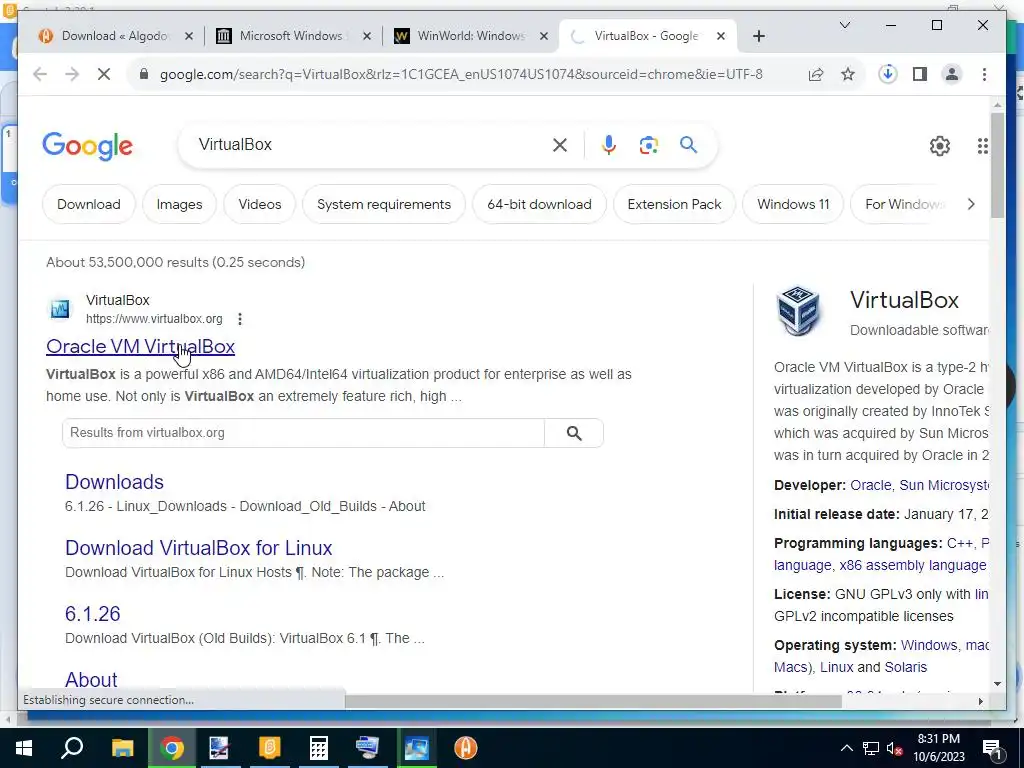Open Google quick settings gear
The height and width of the screenshot is (768, 1024).
coord(940,146)
